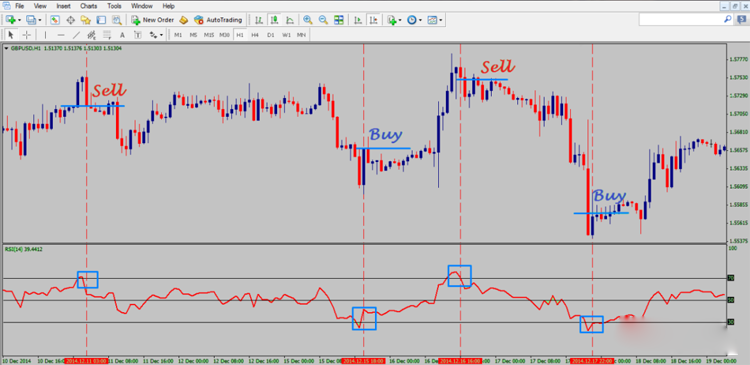Click the zoom in magnifier icon

tap(308, 20)
